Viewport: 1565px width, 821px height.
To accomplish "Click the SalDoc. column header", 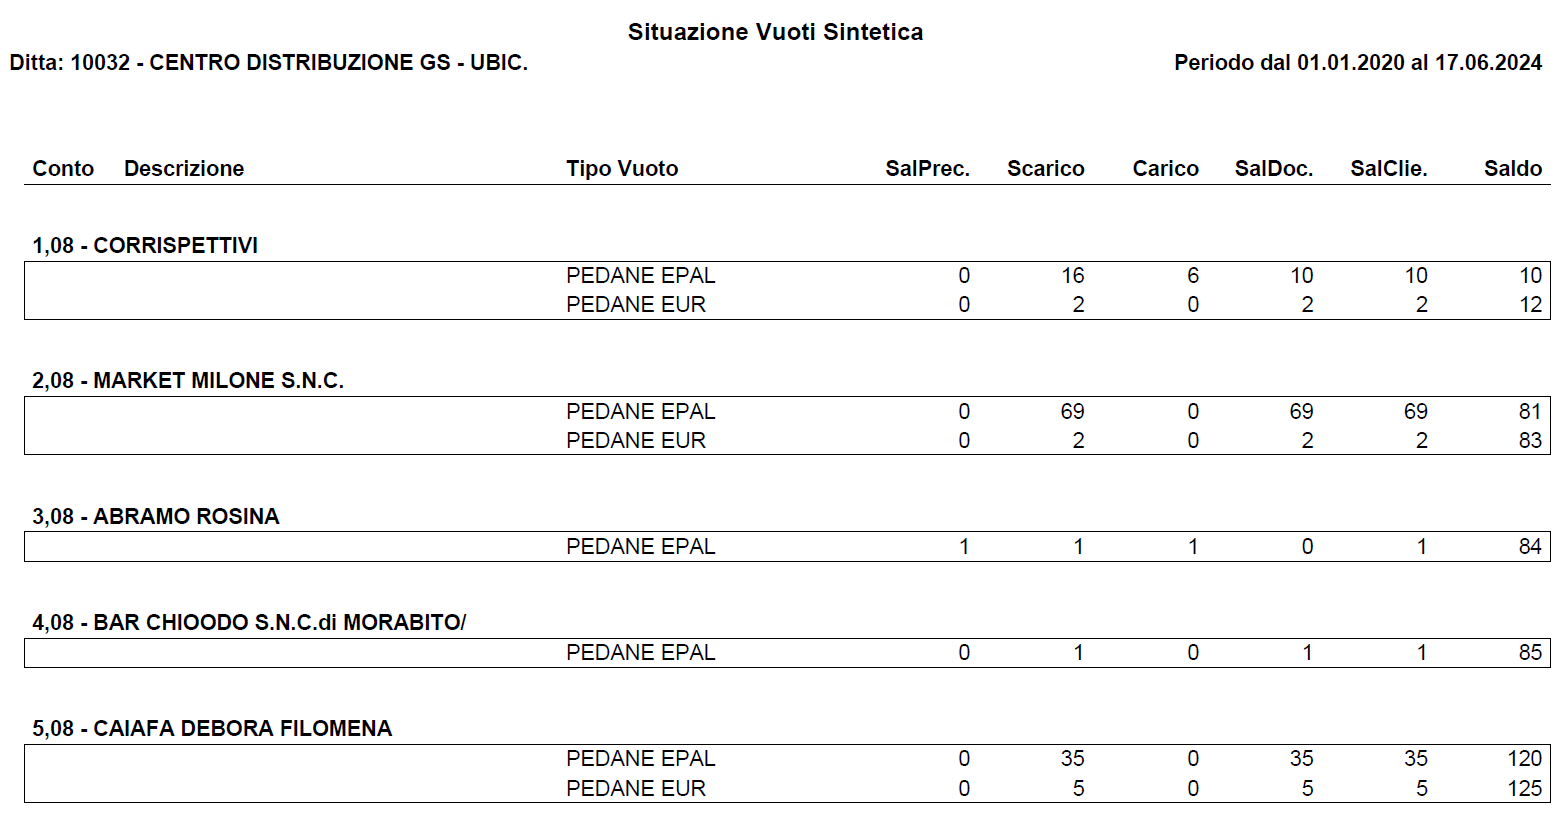I will (1273, 168).
